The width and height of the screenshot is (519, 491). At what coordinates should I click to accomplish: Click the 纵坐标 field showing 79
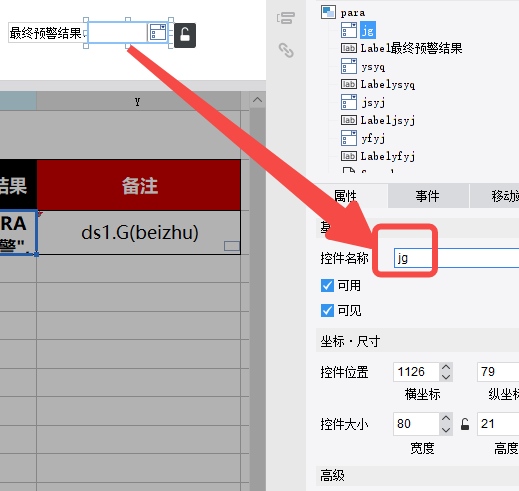tap(498, 372)
